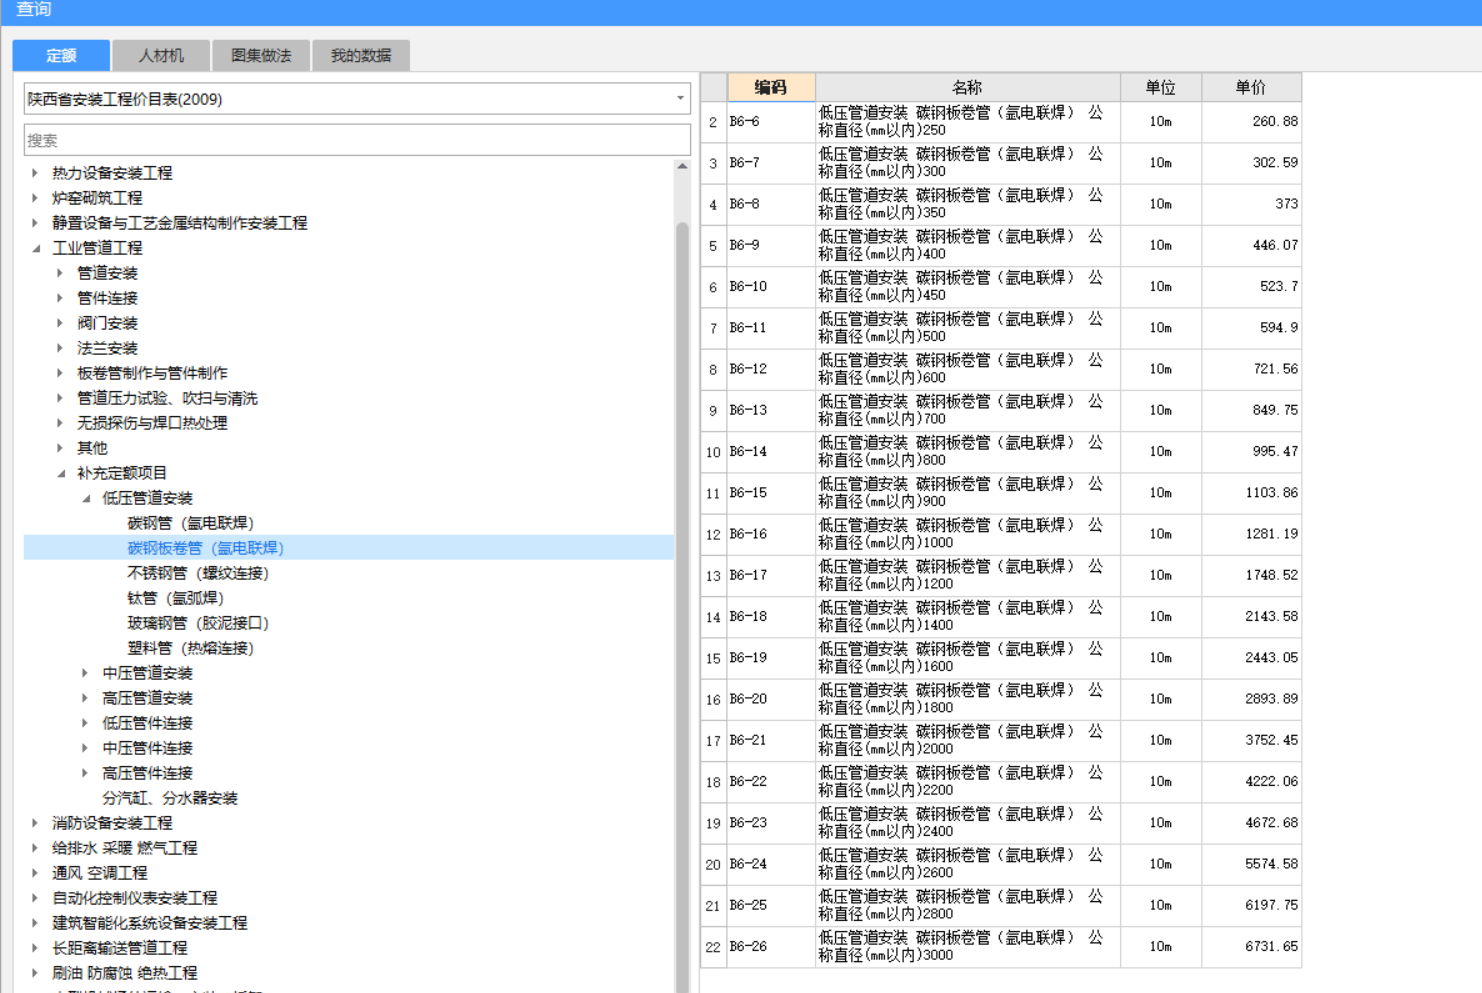This screenshot has width=1482, height=993.
Task: Select 板卷管制作与管件制作 in tree
Action: [152, 373]
